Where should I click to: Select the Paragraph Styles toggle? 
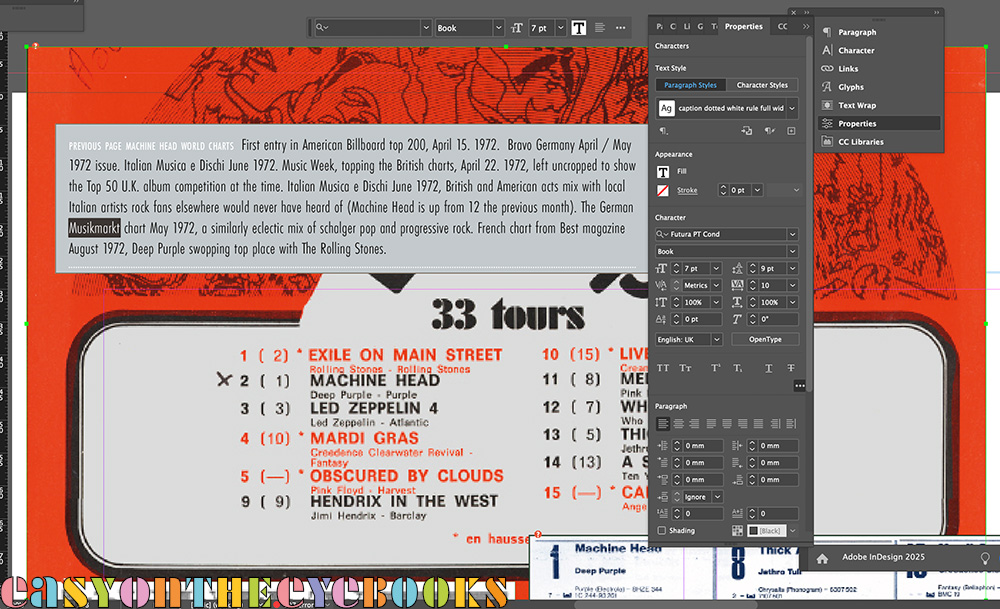(x=690, y=85)
